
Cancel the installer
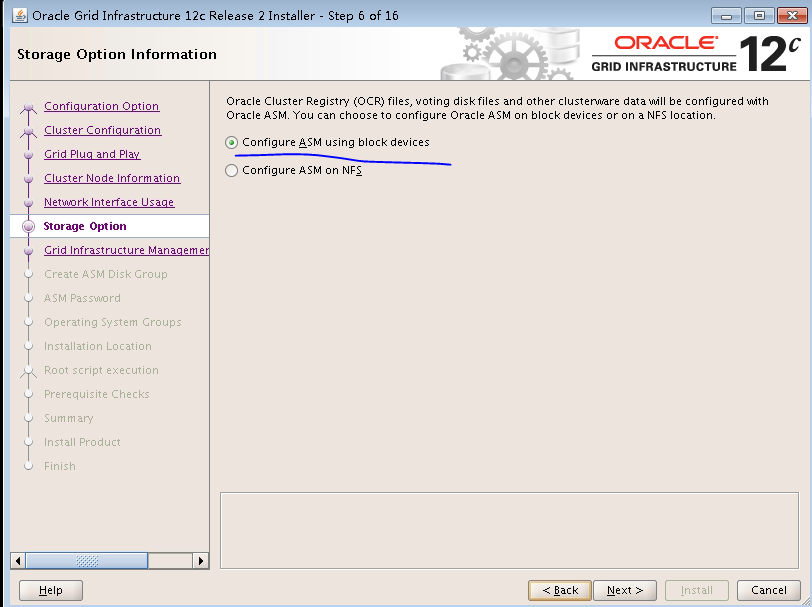click(x=768, y=590)
